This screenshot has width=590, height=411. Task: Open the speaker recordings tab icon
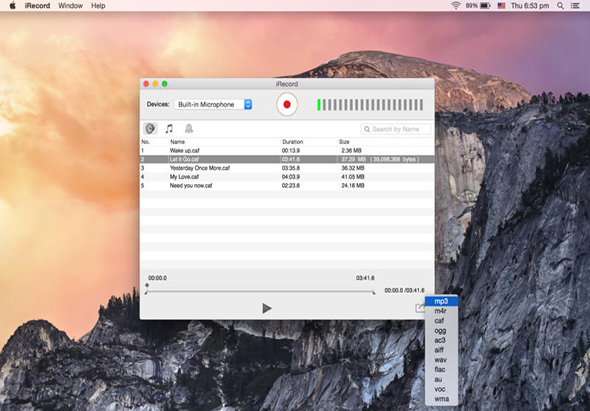pyautogui.click(x=150, y=129)
